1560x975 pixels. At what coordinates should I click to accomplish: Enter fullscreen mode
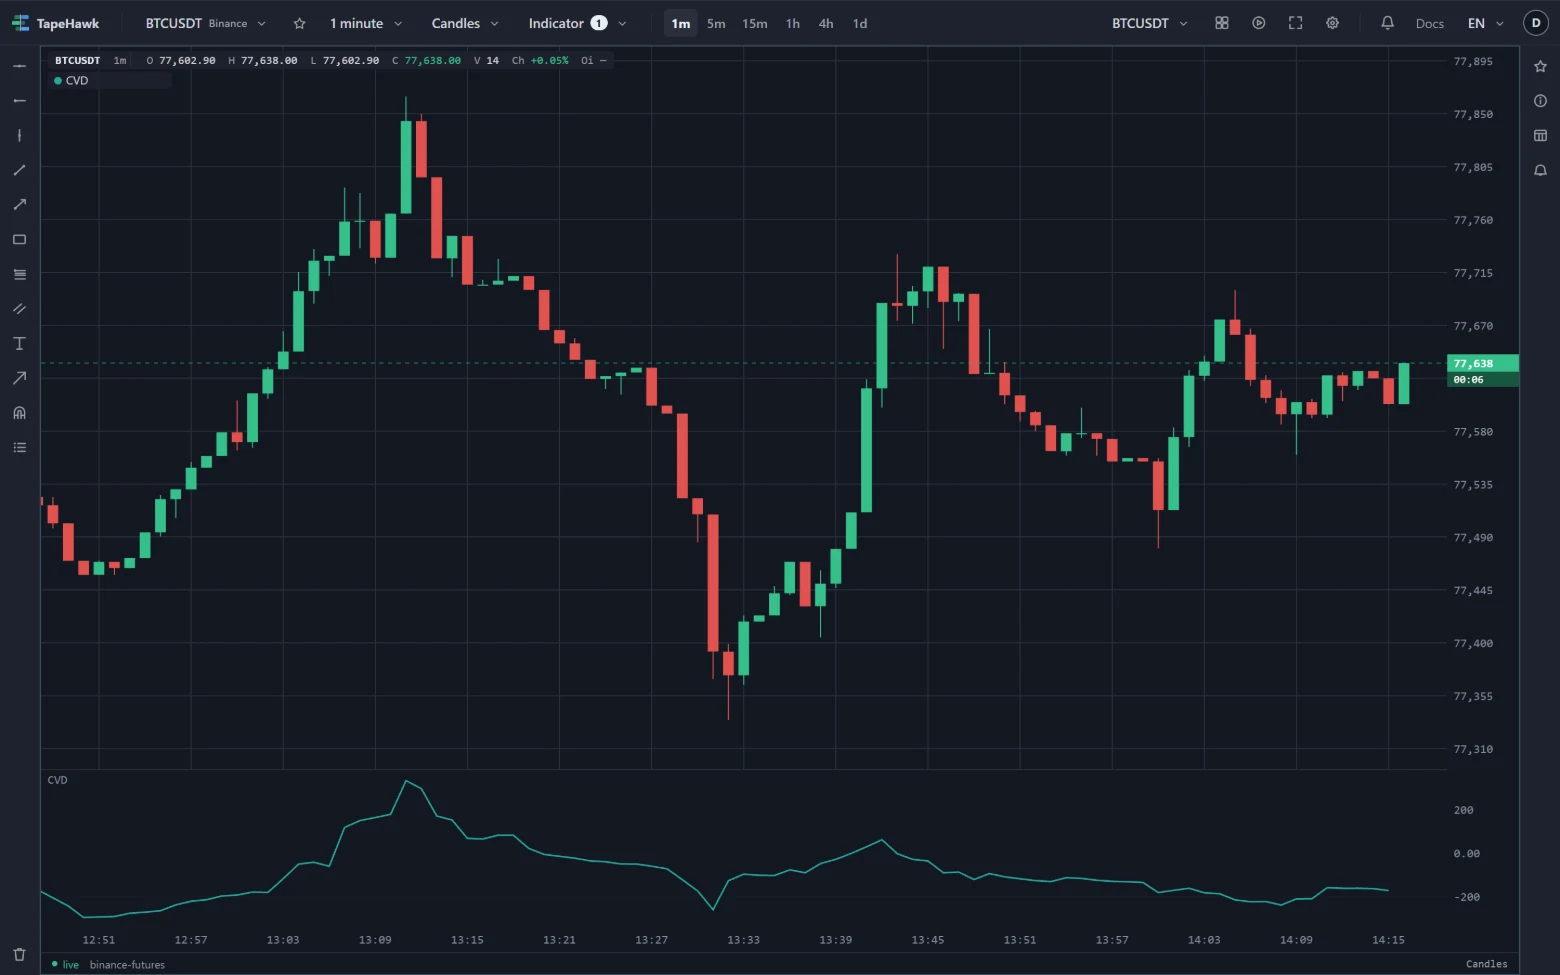click(x=1295, y=23)
